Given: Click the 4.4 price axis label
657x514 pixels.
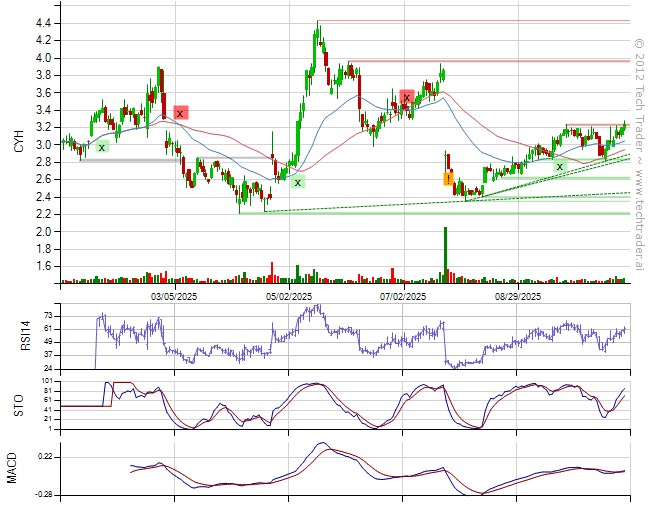Looking at the screenshot, I should tap(47, 23).
